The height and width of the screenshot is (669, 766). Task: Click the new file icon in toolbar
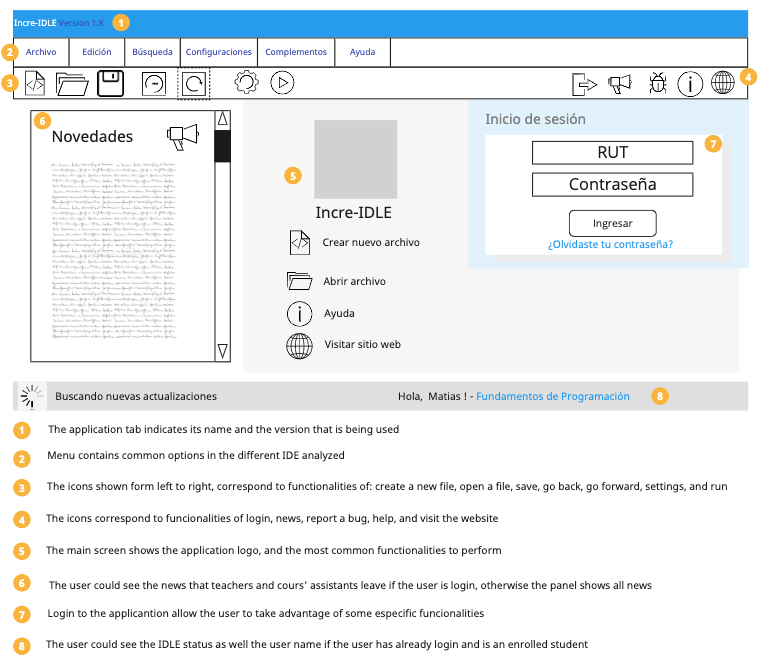pyautogui.click(x=35, y=83)
